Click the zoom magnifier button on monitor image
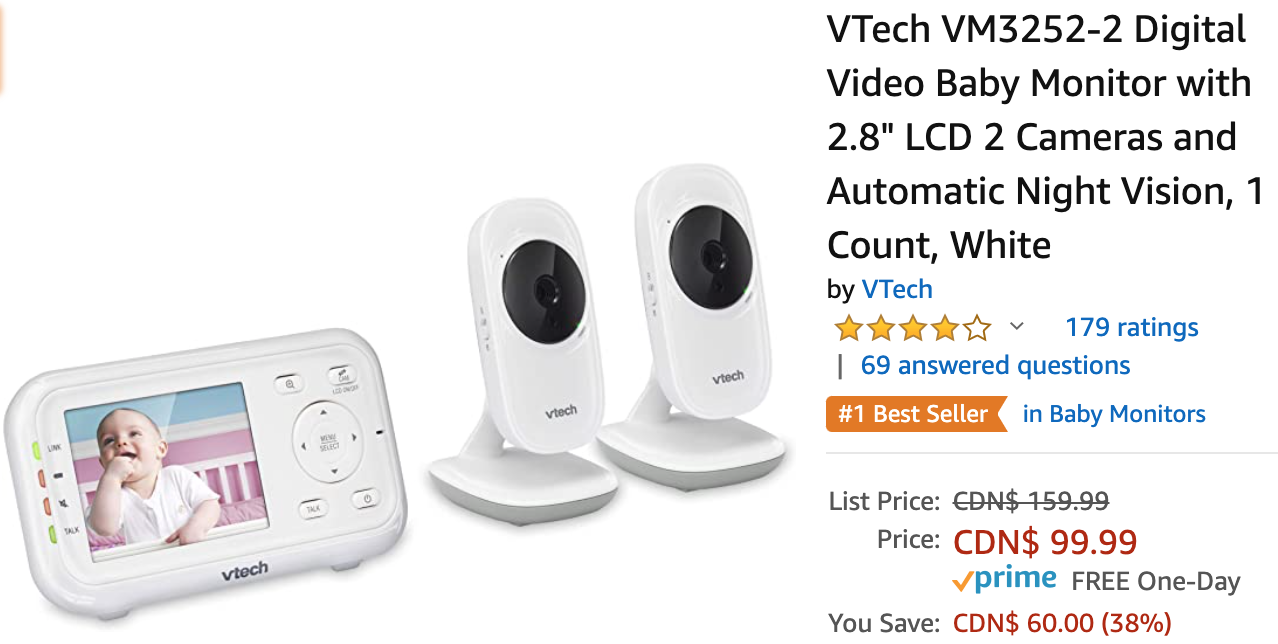 point(290,383)
